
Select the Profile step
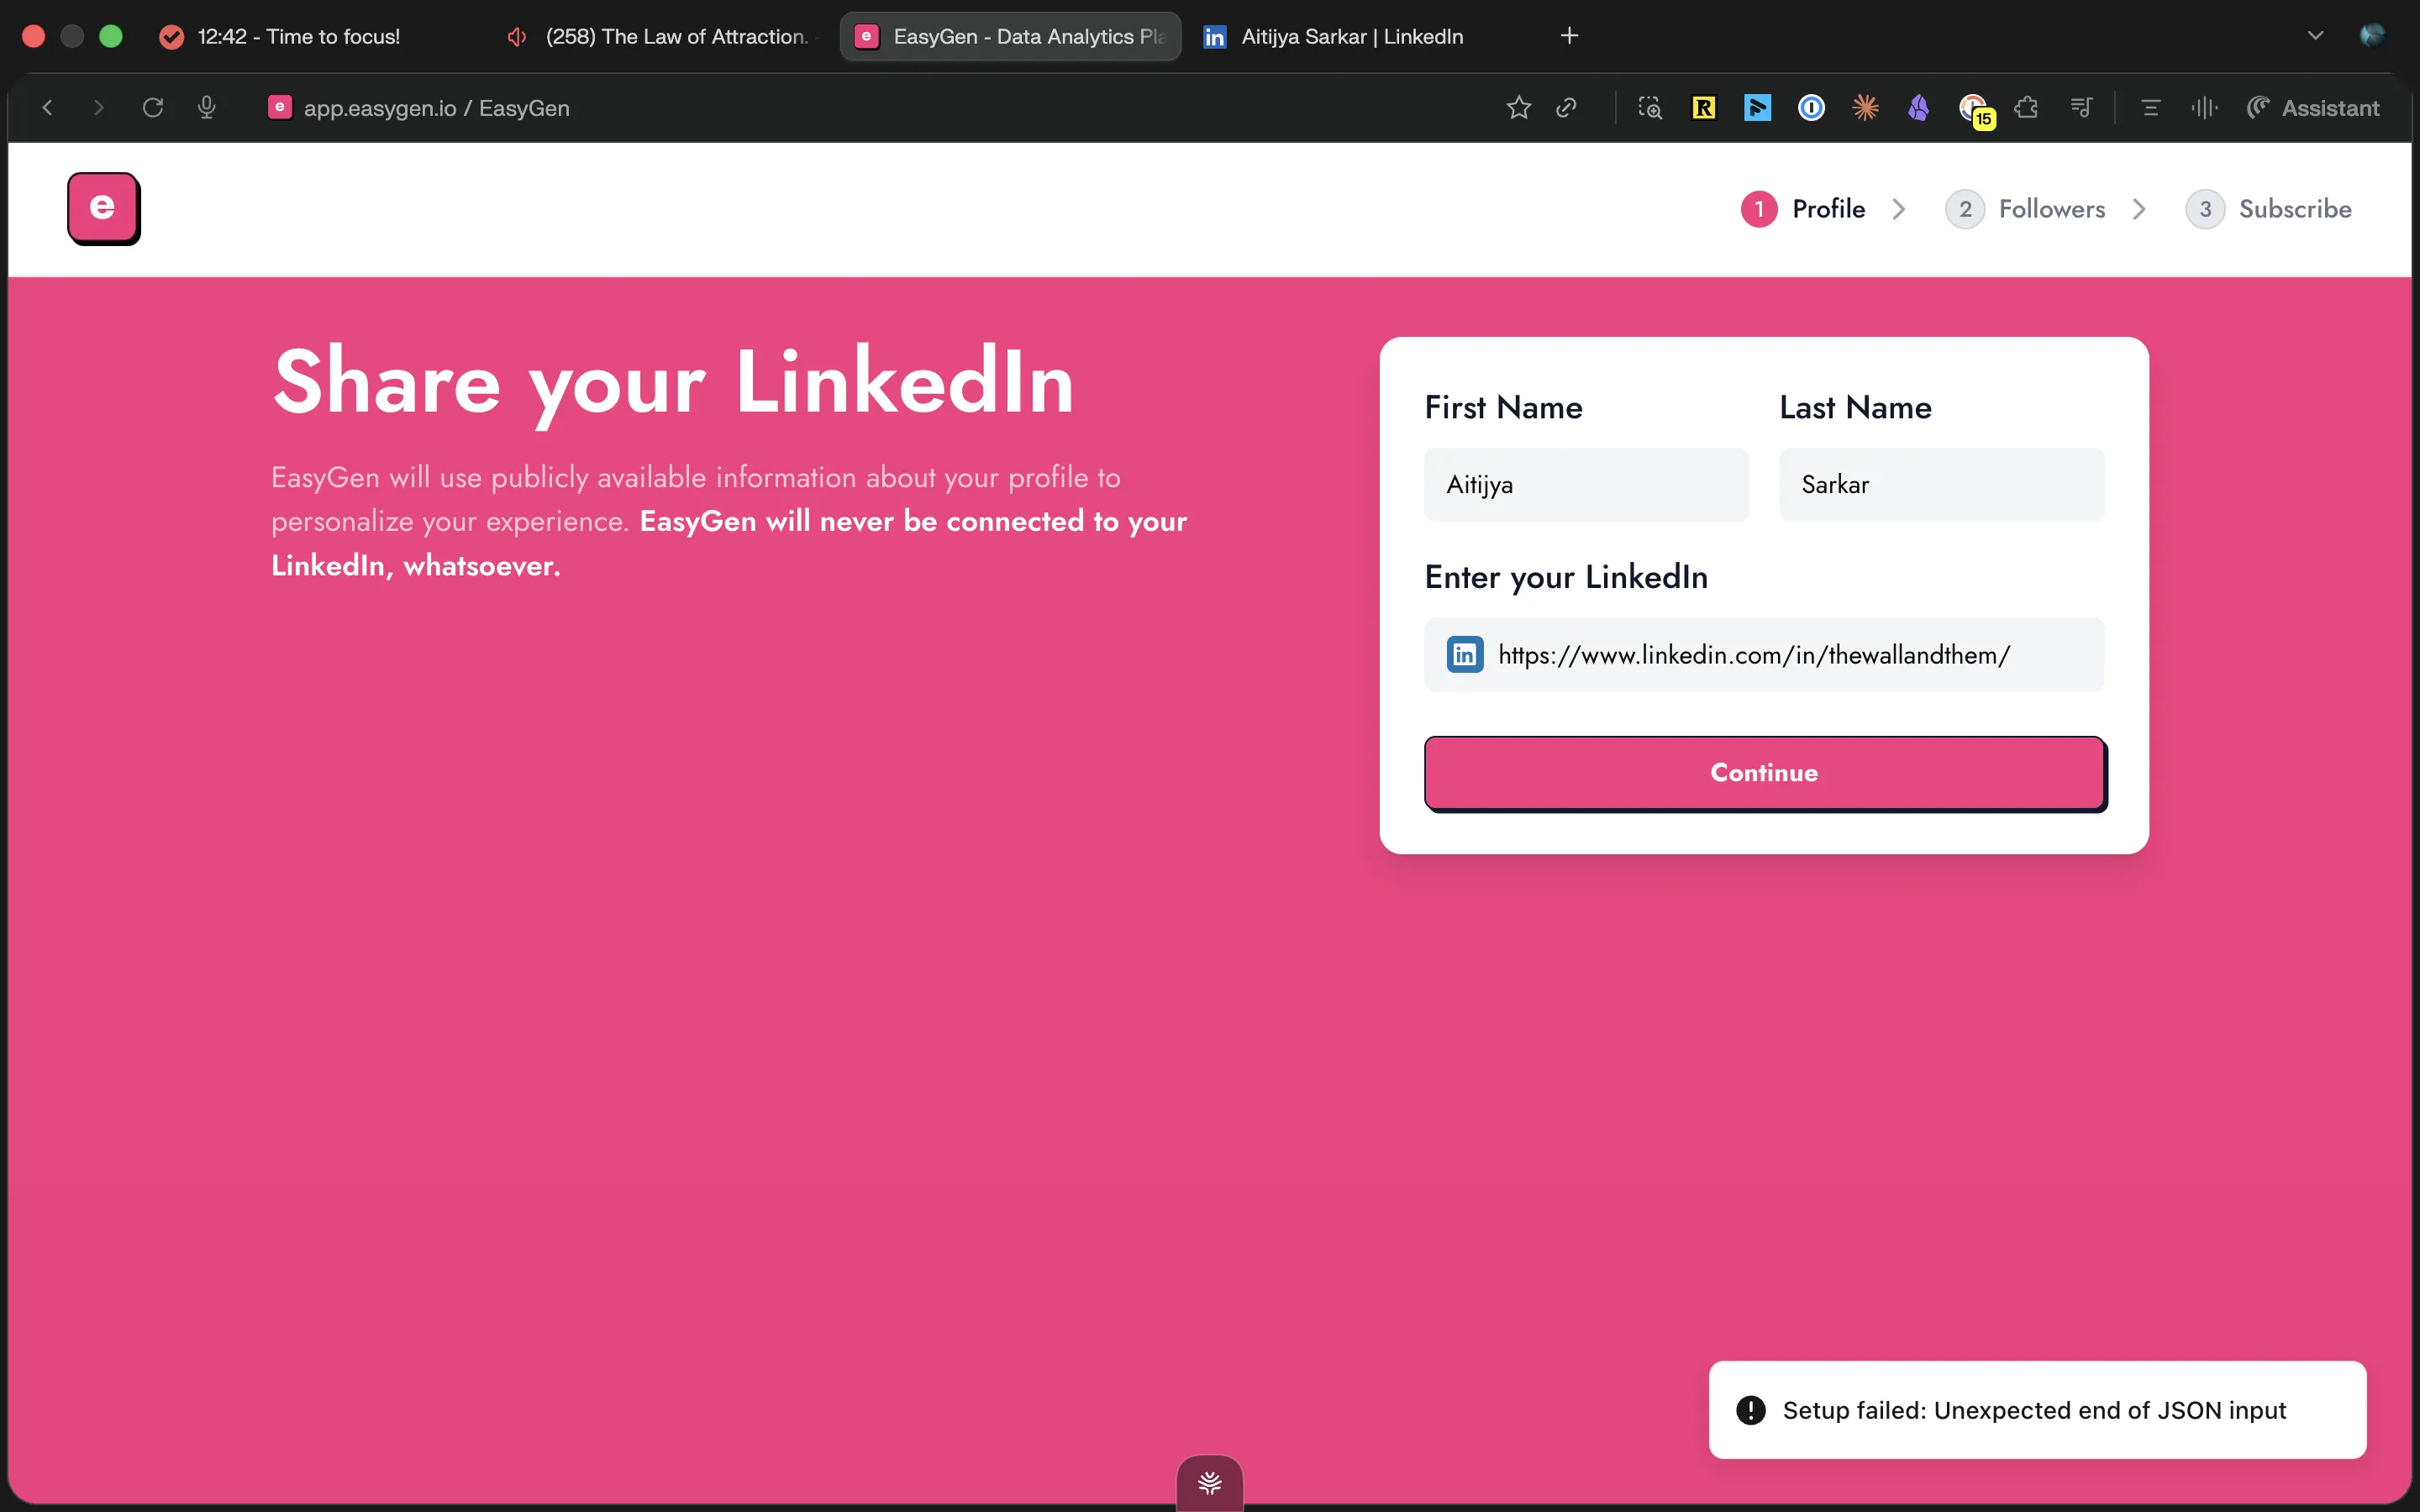[1803, 209]
